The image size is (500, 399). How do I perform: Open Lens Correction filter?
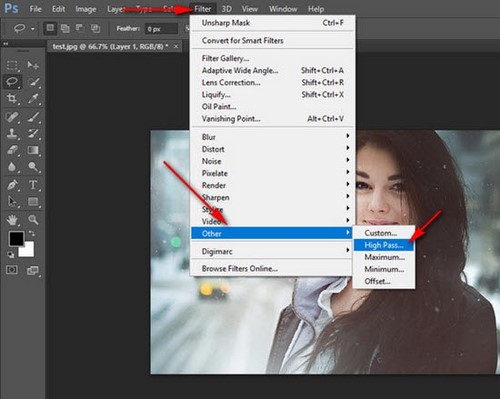coord(273,82)
